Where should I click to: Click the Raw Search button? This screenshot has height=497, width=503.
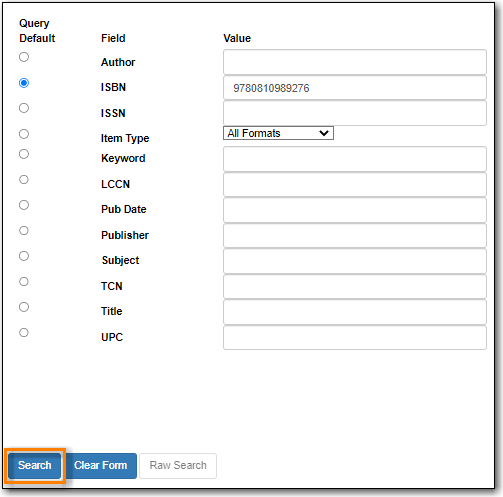pos(178,465)
